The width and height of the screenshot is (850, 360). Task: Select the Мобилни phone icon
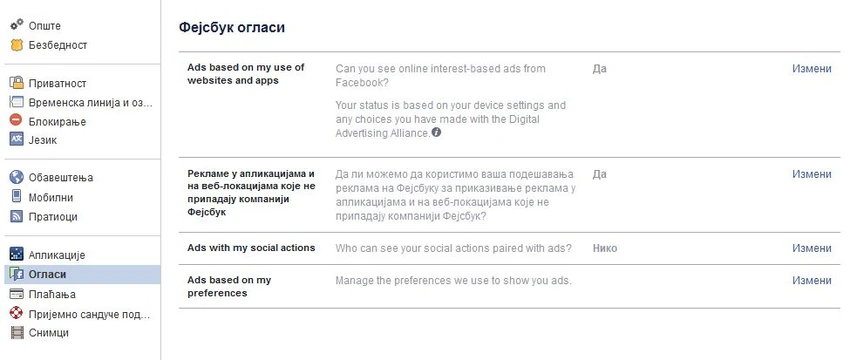[17, 197]
